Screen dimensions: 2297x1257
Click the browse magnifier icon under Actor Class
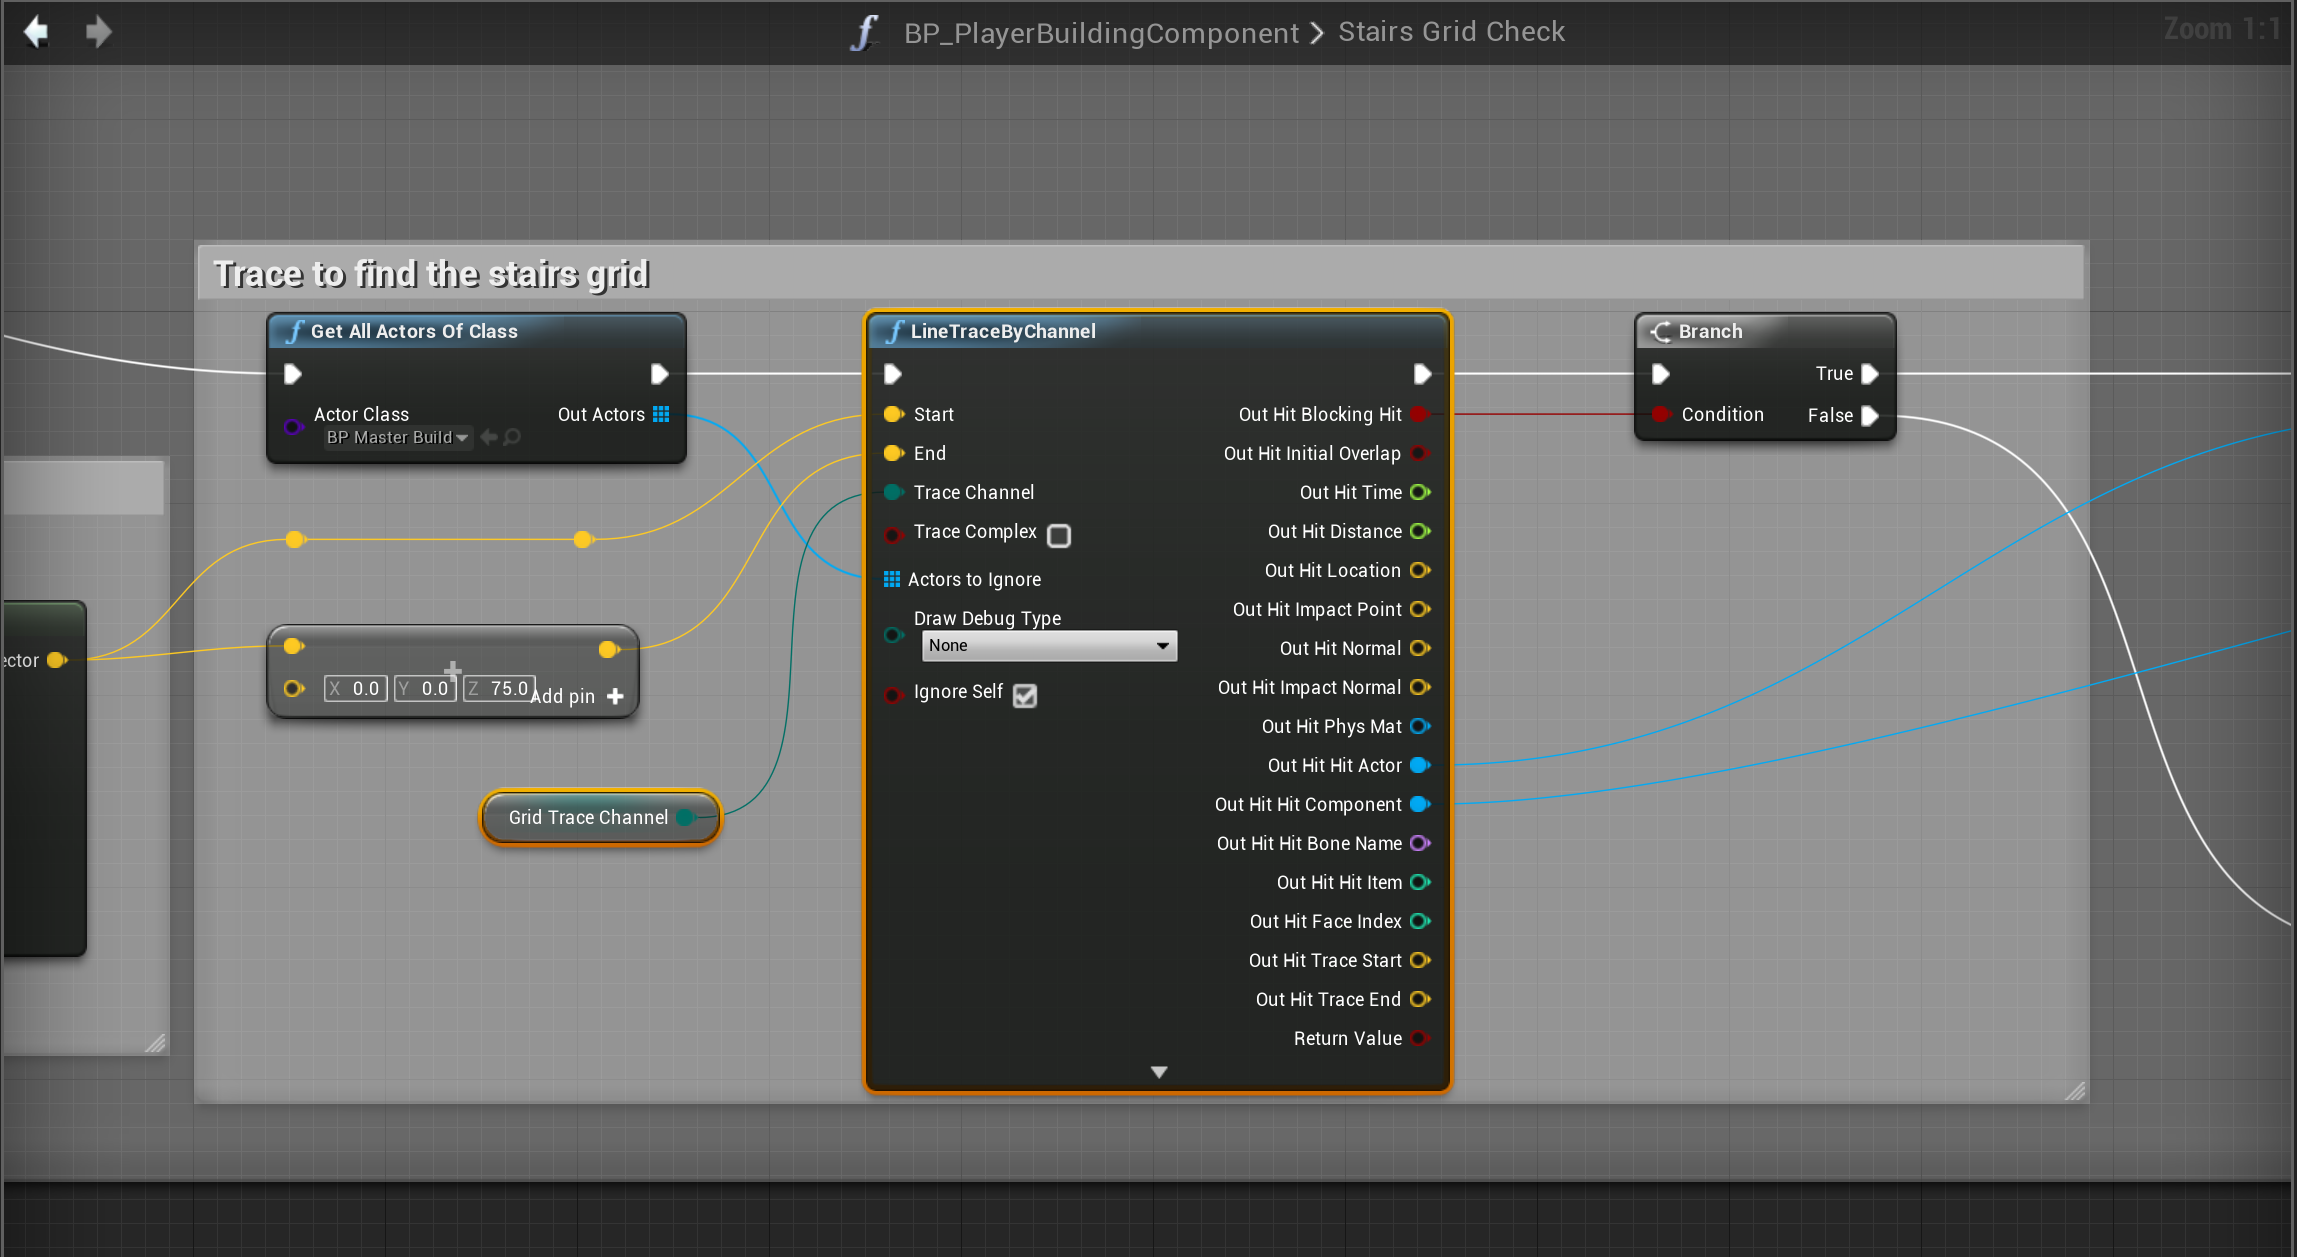point(512,437)
